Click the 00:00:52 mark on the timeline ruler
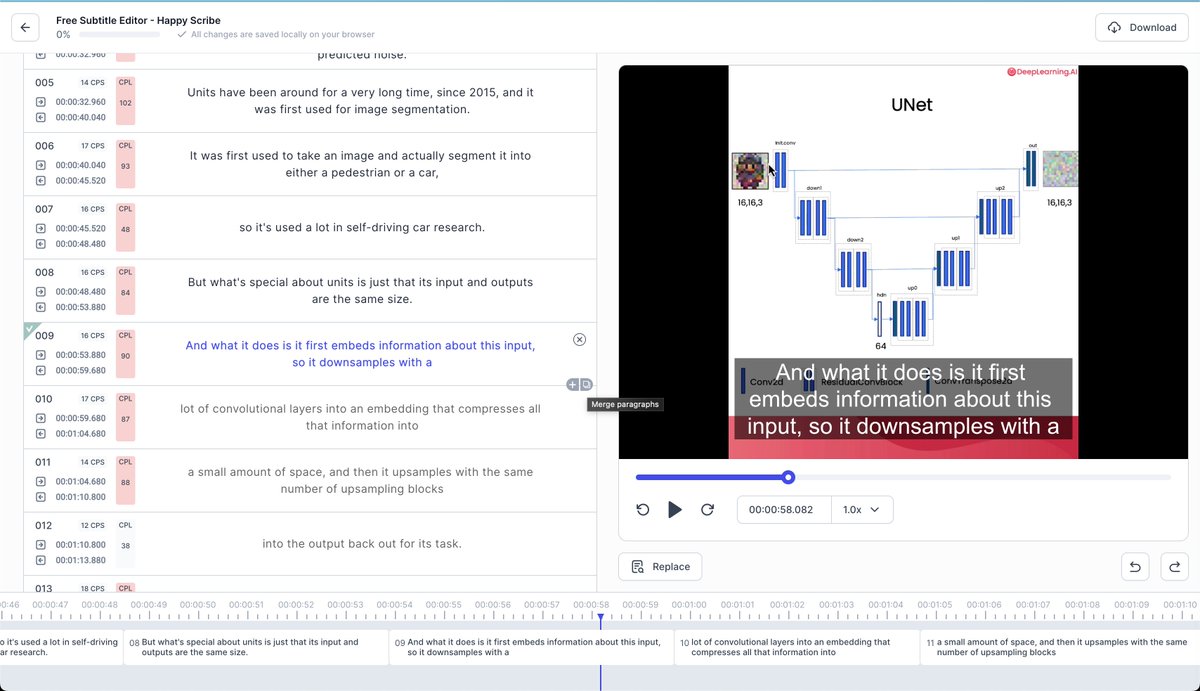This screenshot has height=691, width=1200. [x=296, y=605]
